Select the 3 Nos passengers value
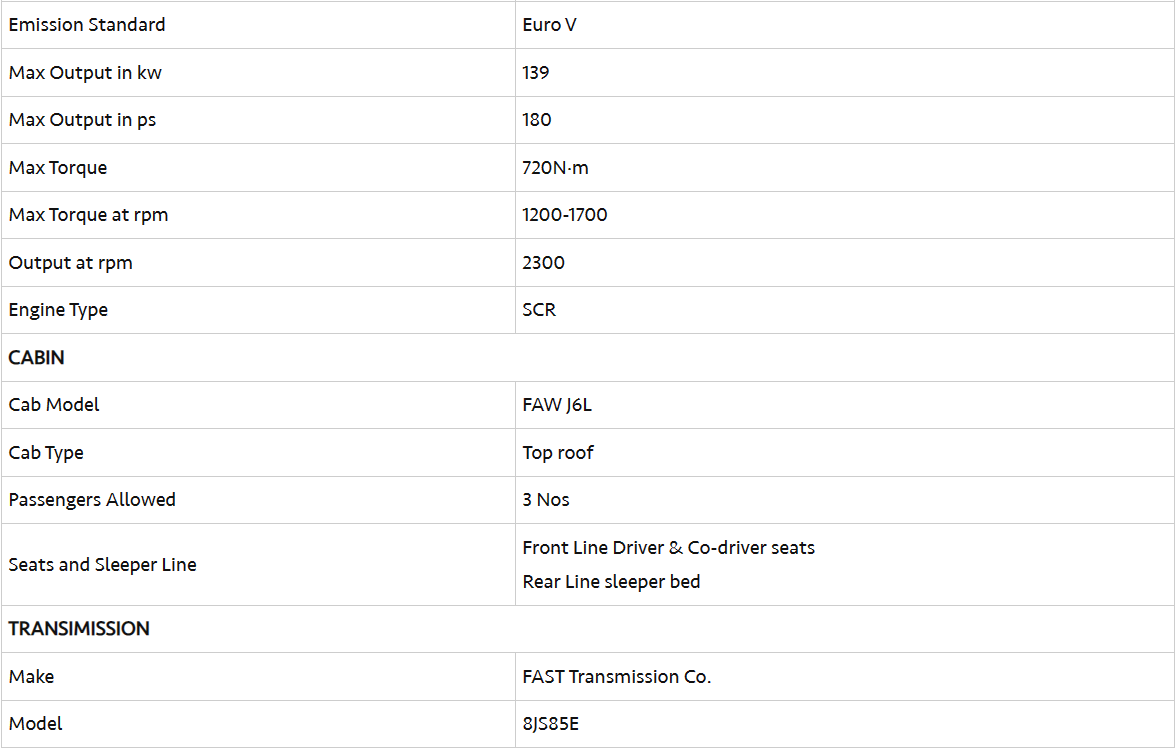This screenshot has height=748, width=1176. tap(545, 500)
